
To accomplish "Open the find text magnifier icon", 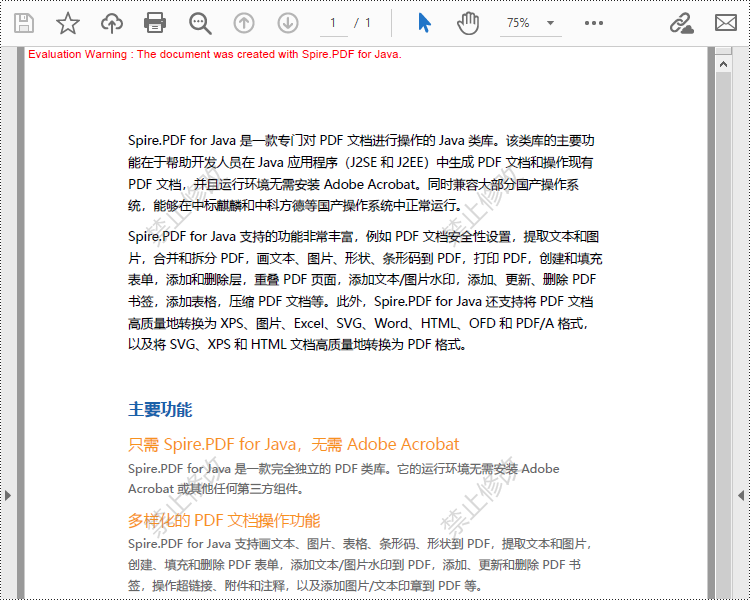I will (200, 23).
